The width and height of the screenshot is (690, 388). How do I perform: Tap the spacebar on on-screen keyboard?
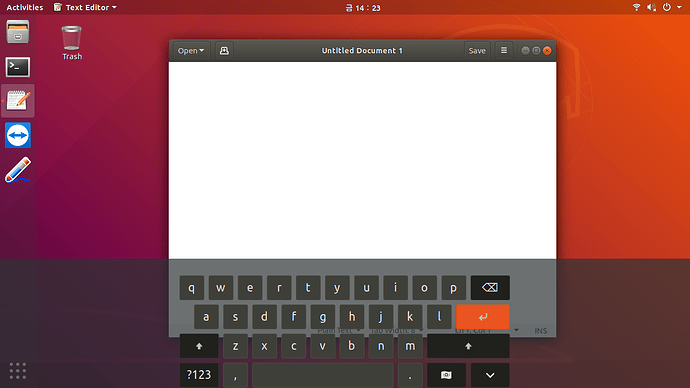(323, 375)
